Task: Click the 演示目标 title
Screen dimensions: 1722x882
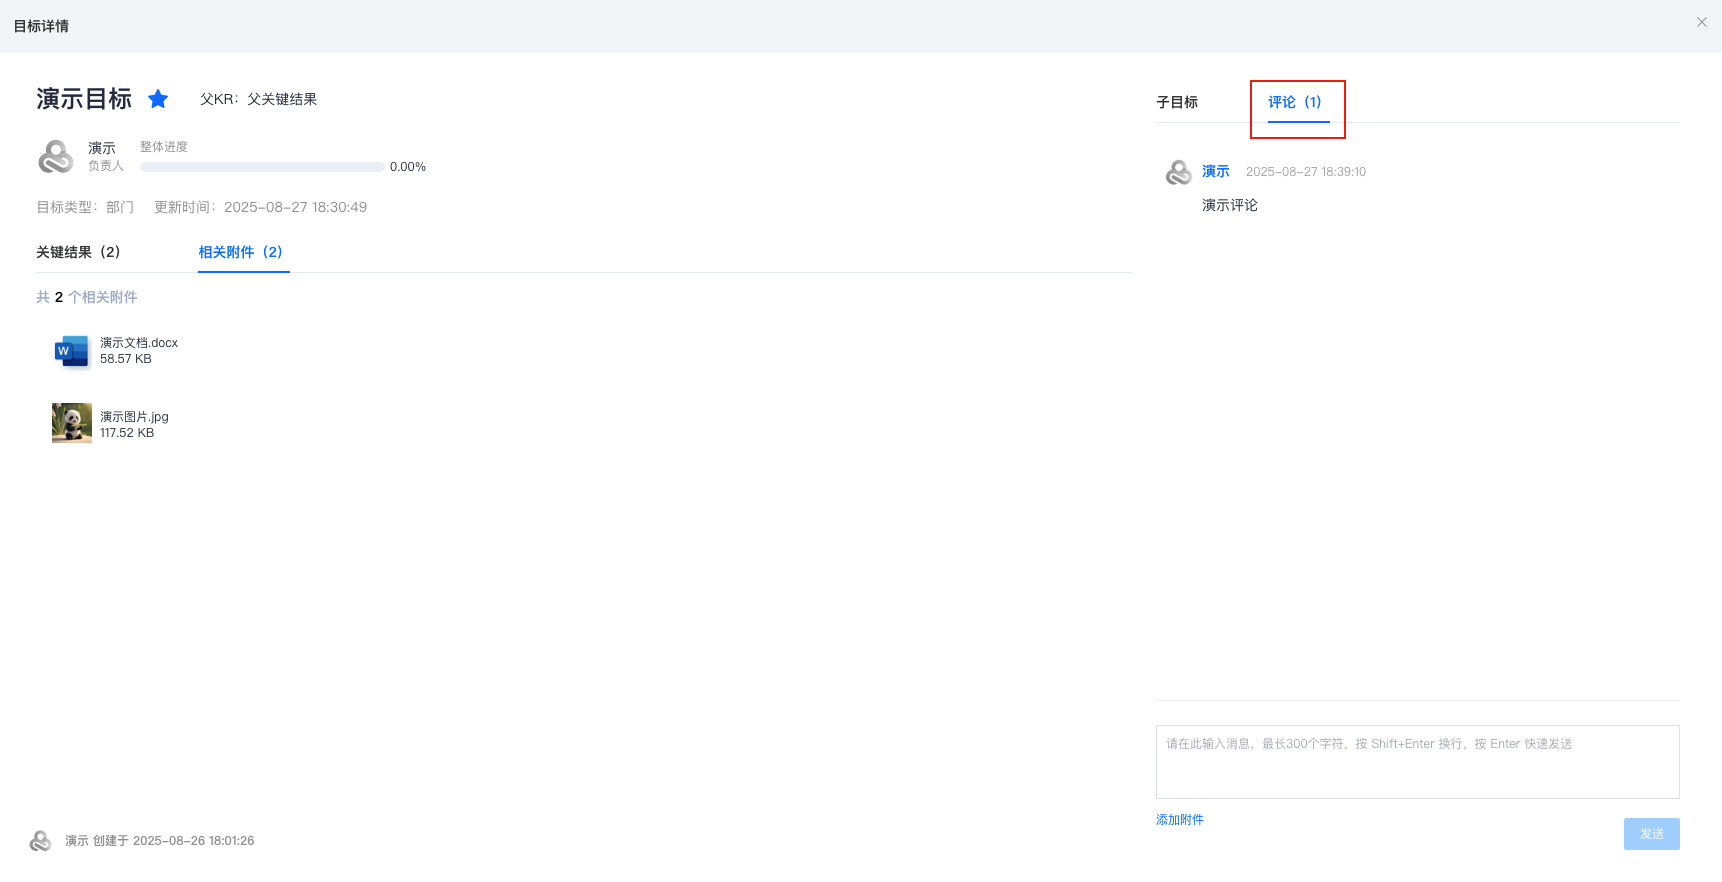Action: pos(84,99)
